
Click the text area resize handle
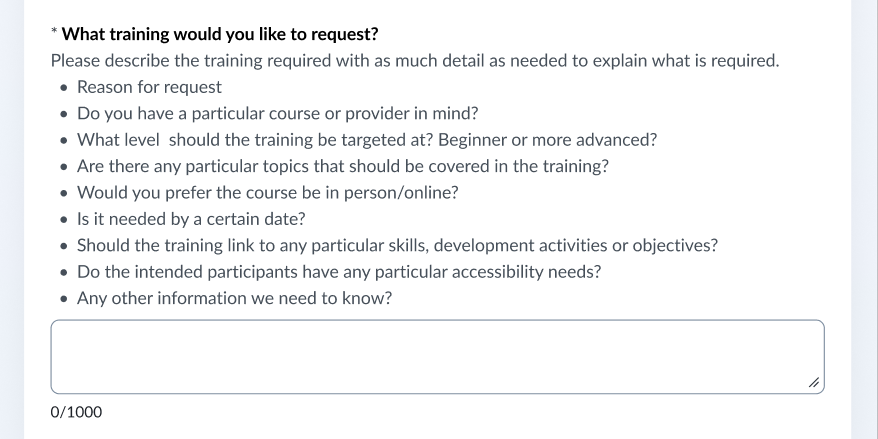pos(813,383)
